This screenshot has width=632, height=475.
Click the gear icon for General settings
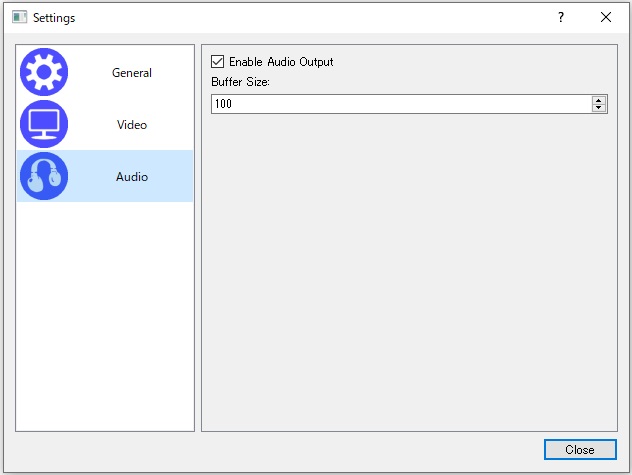(44, 72)
